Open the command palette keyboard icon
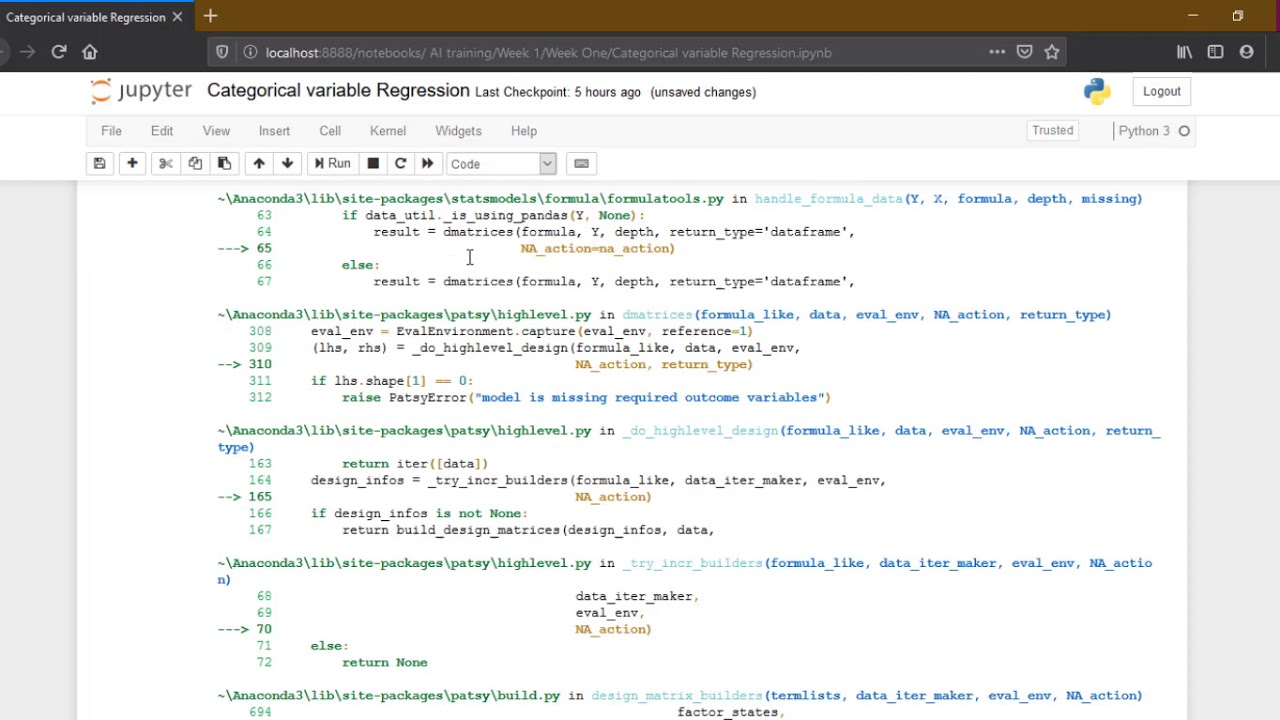Screen dimensions: 1280x720 (581, 164)
